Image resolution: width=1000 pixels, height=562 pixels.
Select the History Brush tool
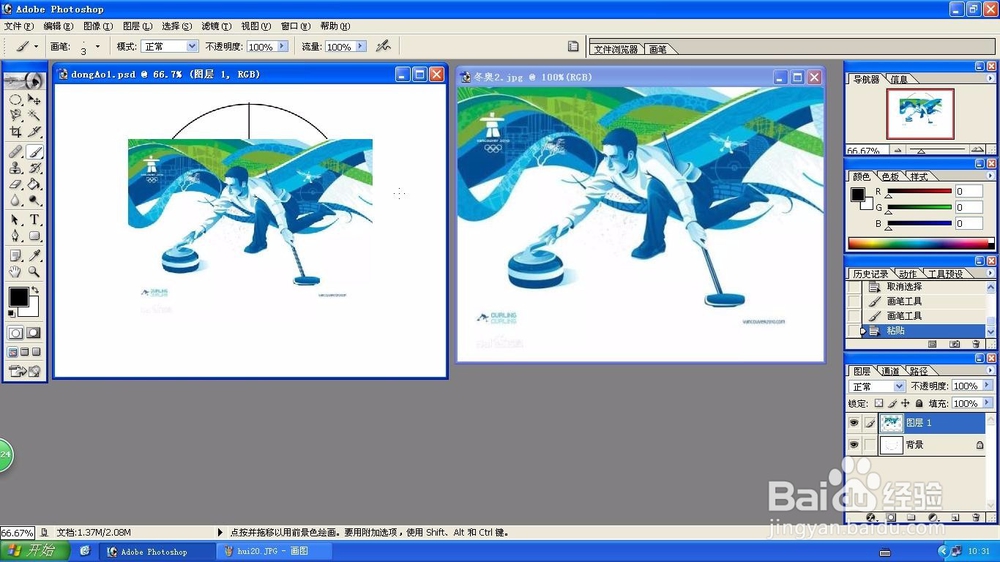pyautogui.click(x=34, y=168)
